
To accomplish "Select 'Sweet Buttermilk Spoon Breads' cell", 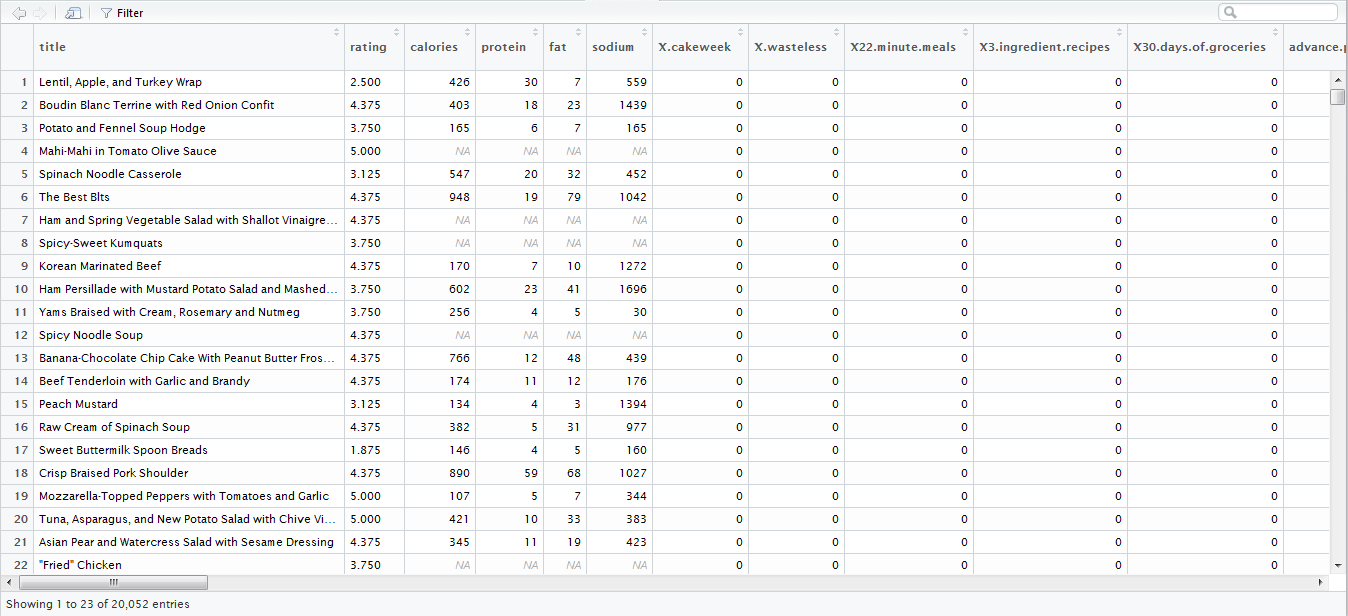I will (189, 450).
